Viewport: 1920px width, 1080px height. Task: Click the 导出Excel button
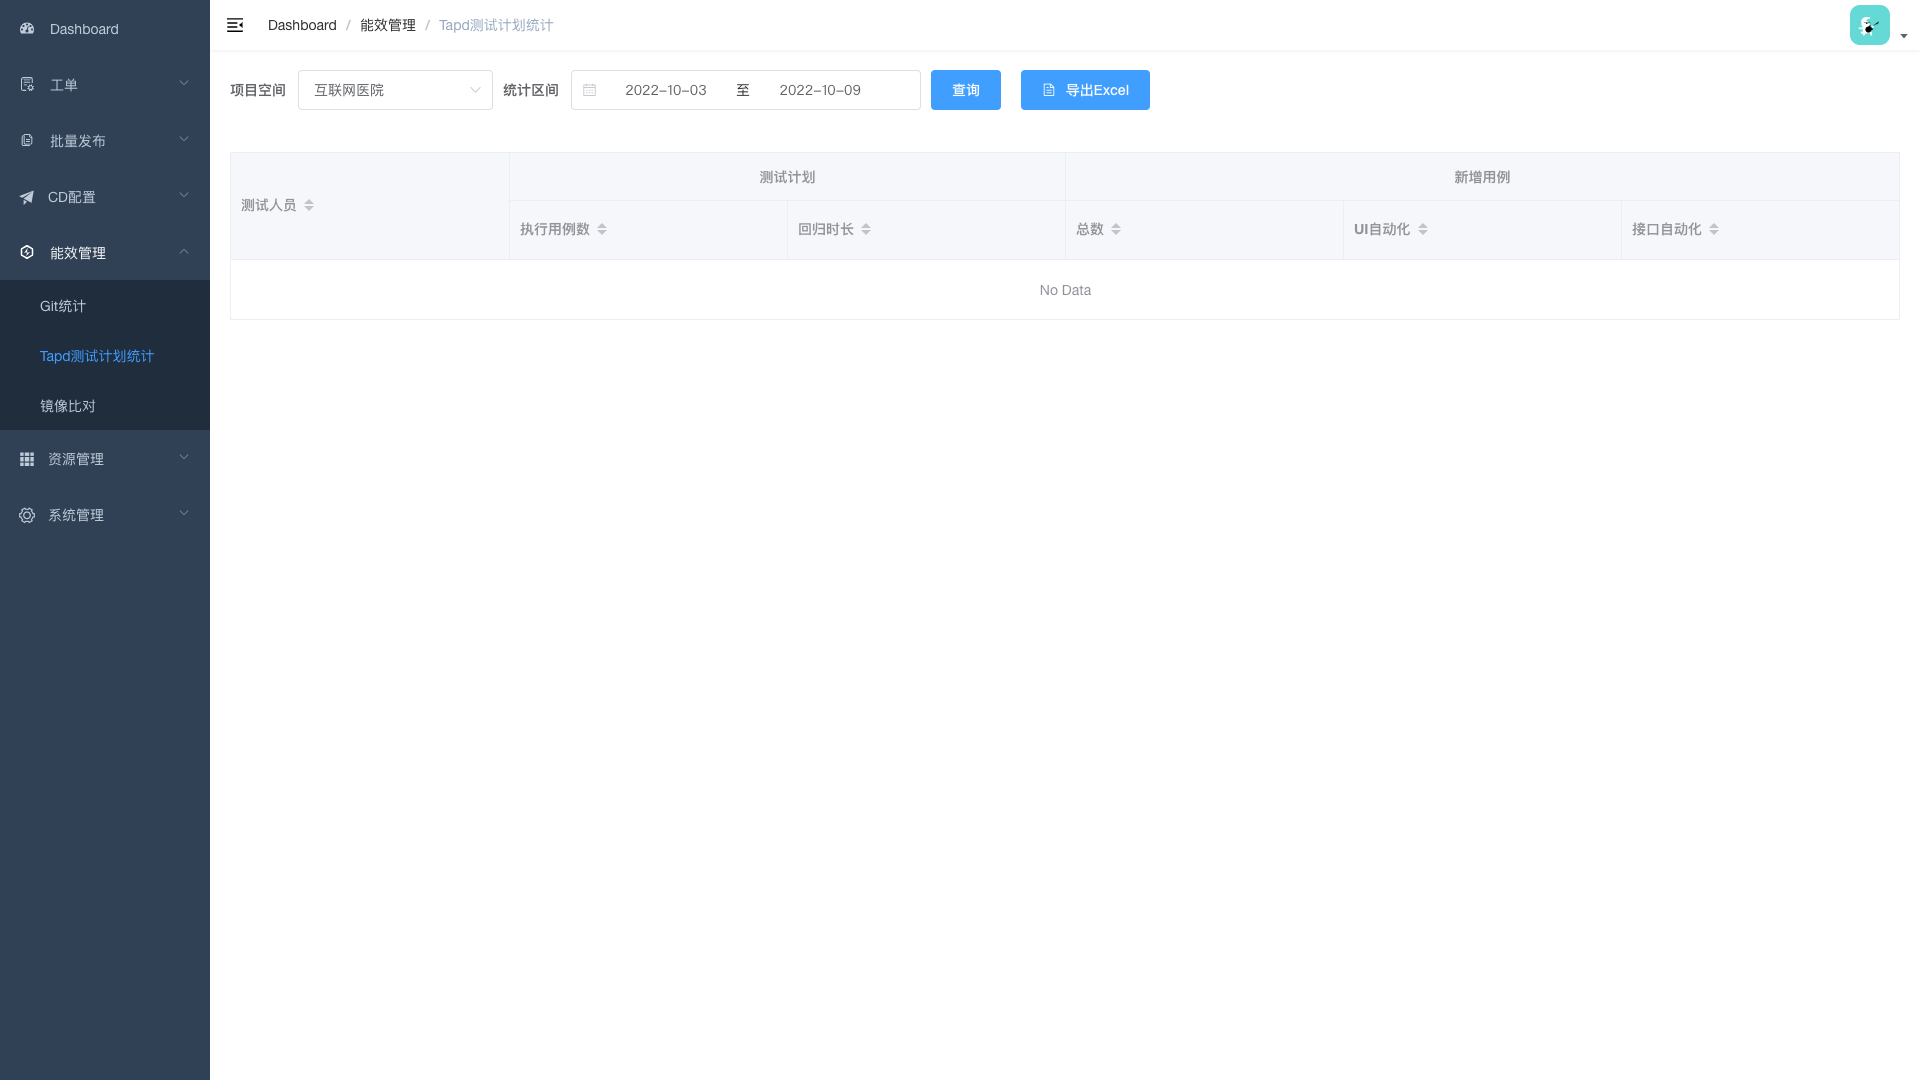click(x=1085, y=90)
